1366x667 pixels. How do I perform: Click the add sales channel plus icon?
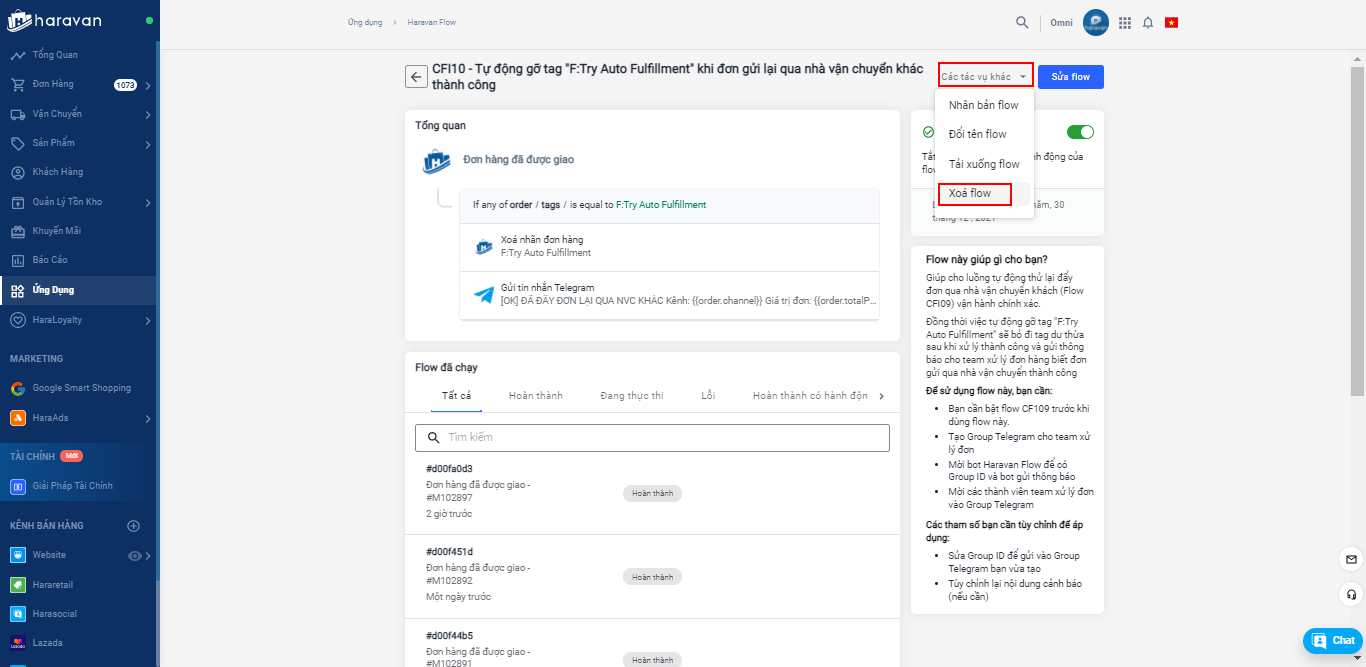(134, 526)
